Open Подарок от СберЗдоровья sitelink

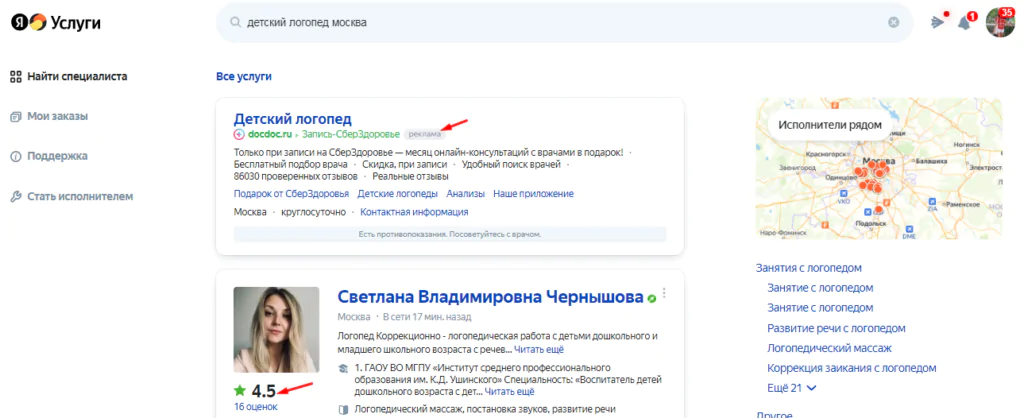tap(291, 194)
